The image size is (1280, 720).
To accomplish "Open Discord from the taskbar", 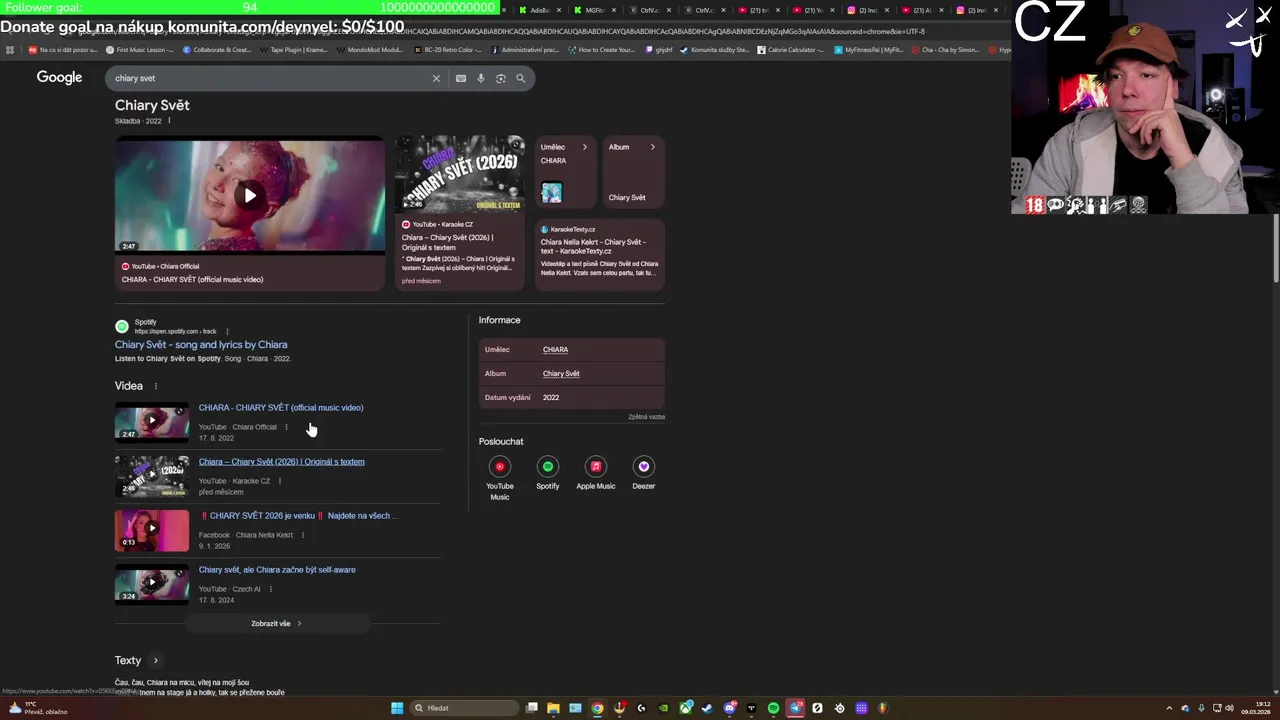I will coord(729,708).
